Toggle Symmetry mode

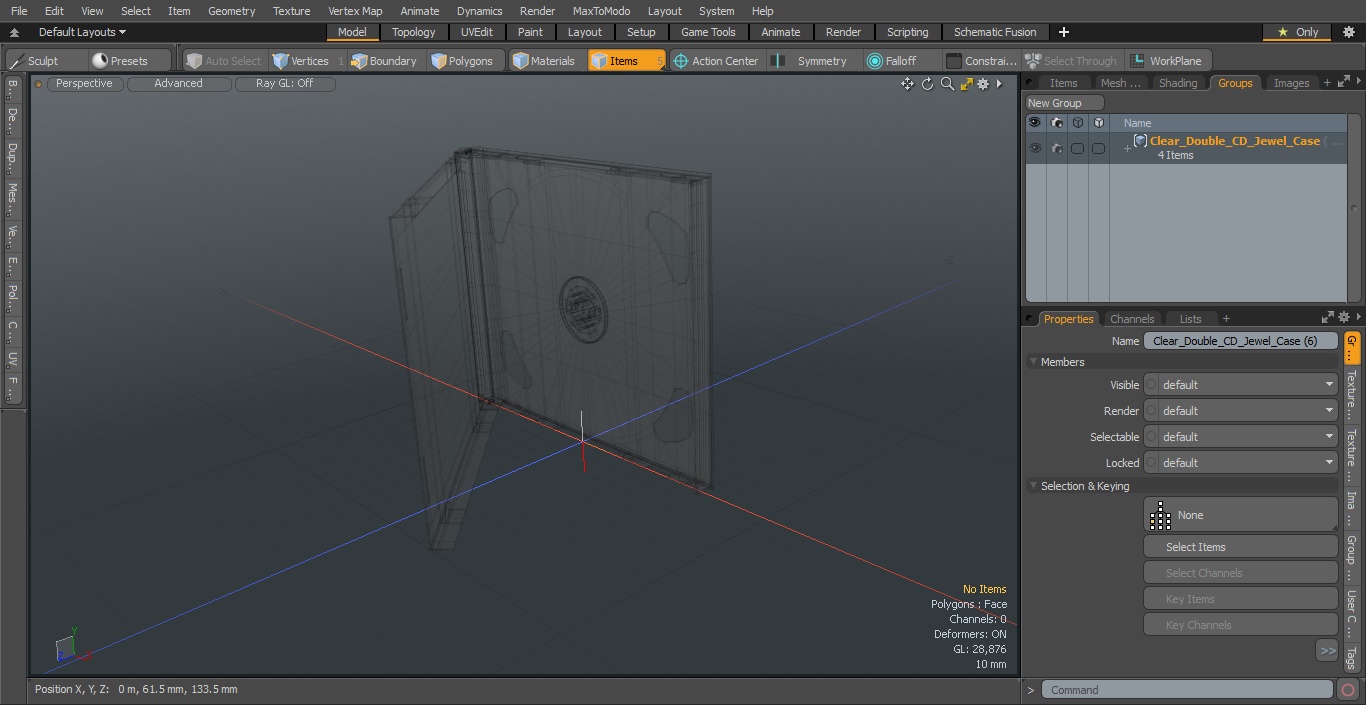click(x=812, y=61)
